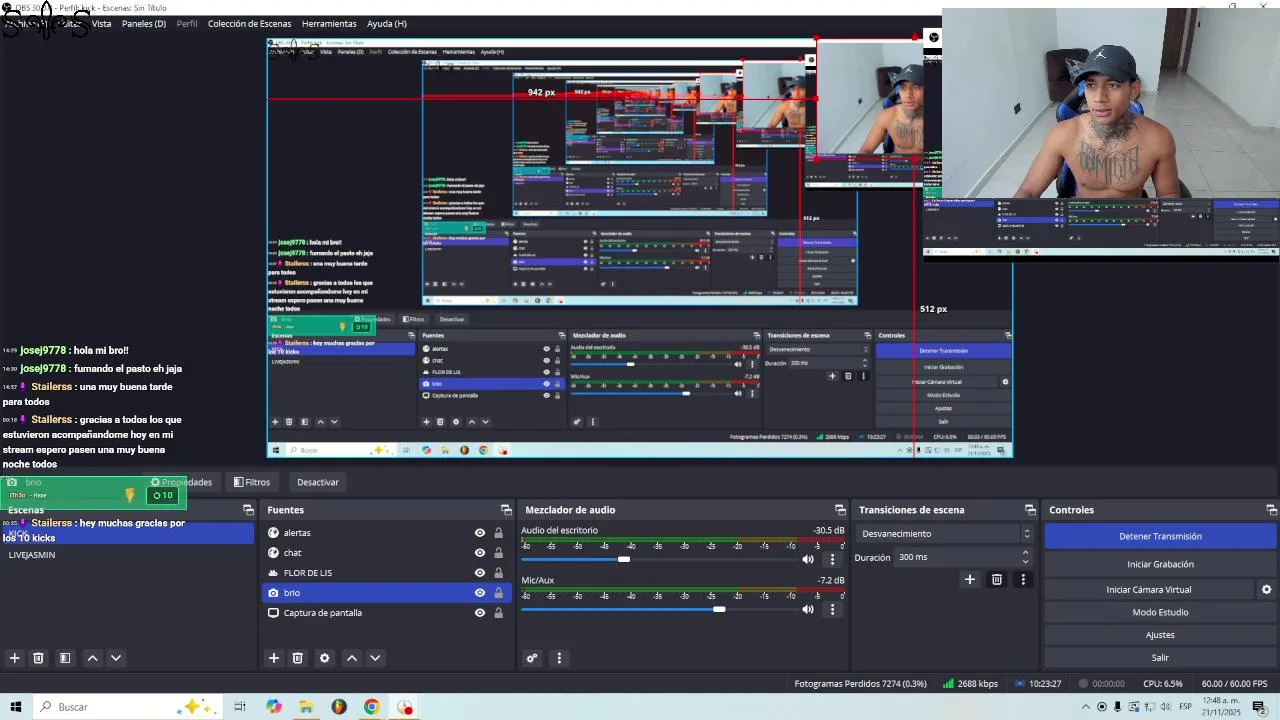This screenshot has height=720, width=1280.
Task: Hide the Captura de pantalla source
Action: coord(480,613)
